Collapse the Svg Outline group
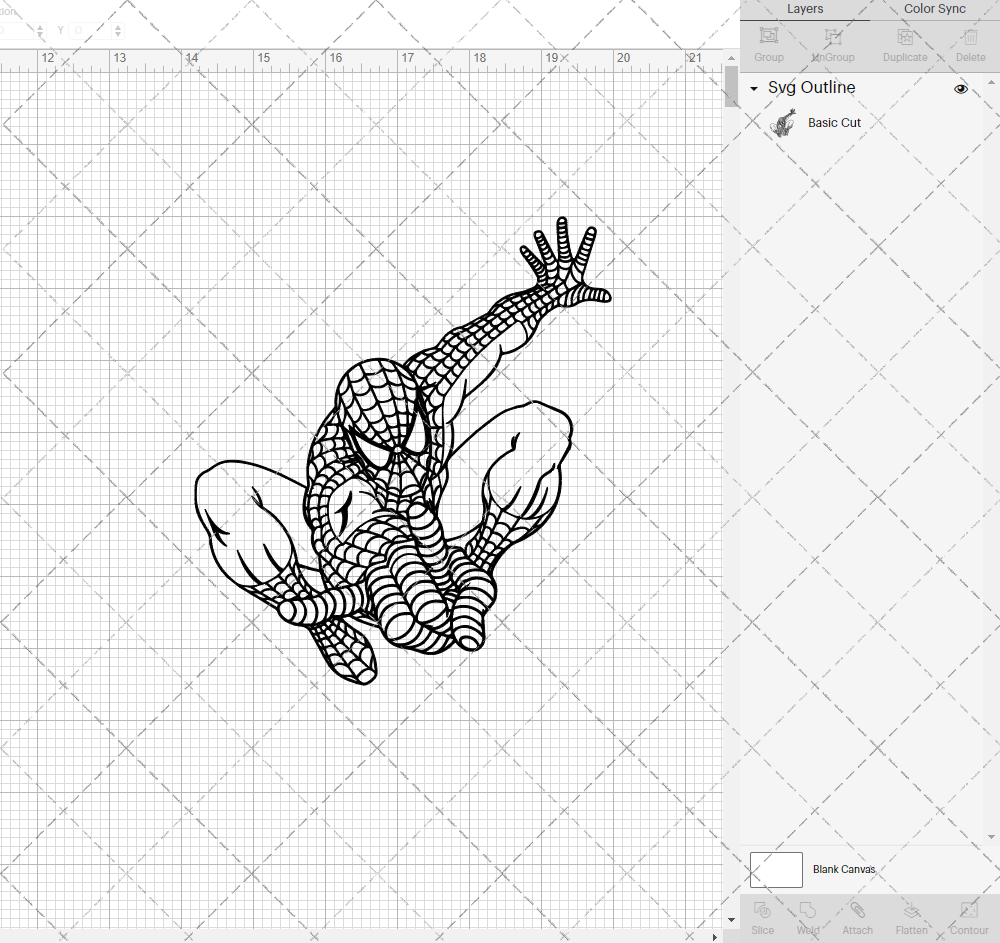The image size is (1000, 943). (753, 88)
